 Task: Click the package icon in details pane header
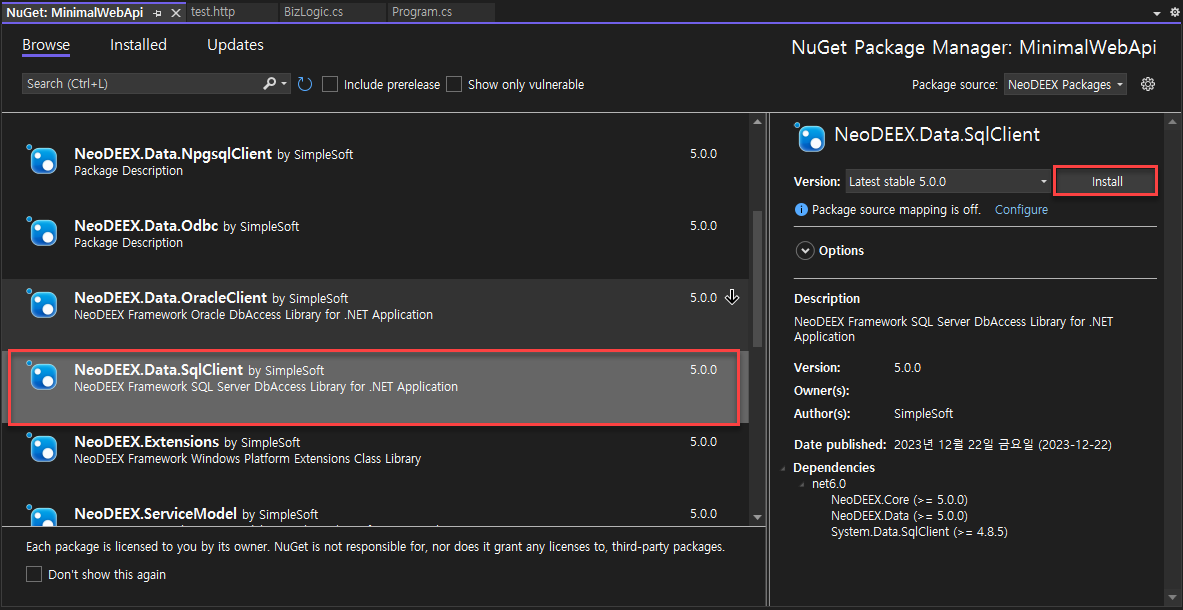pyautogui.click(x=811, y=137)
